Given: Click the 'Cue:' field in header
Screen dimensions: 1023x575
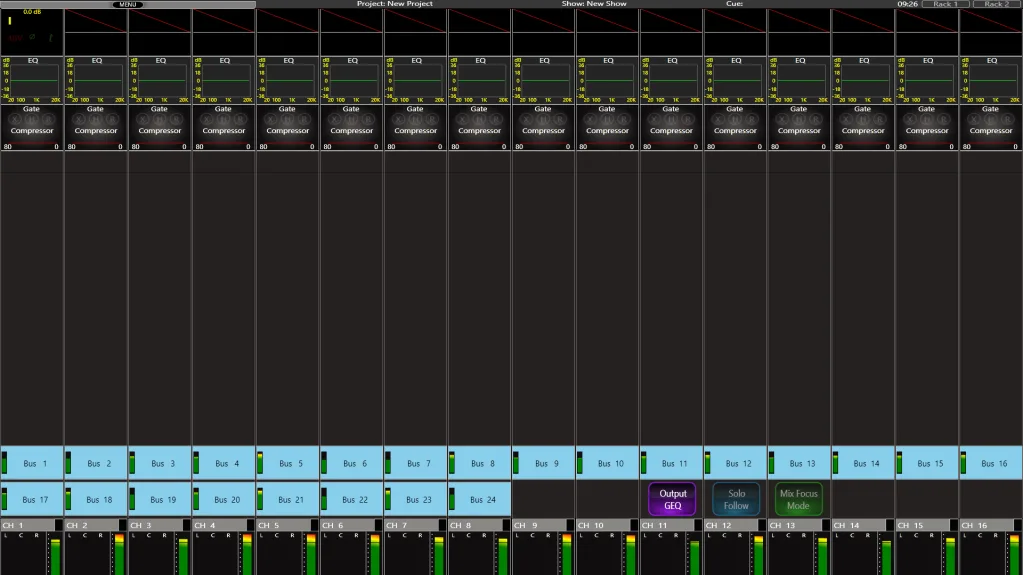Looking at the screenshot, I should (734, 4).
